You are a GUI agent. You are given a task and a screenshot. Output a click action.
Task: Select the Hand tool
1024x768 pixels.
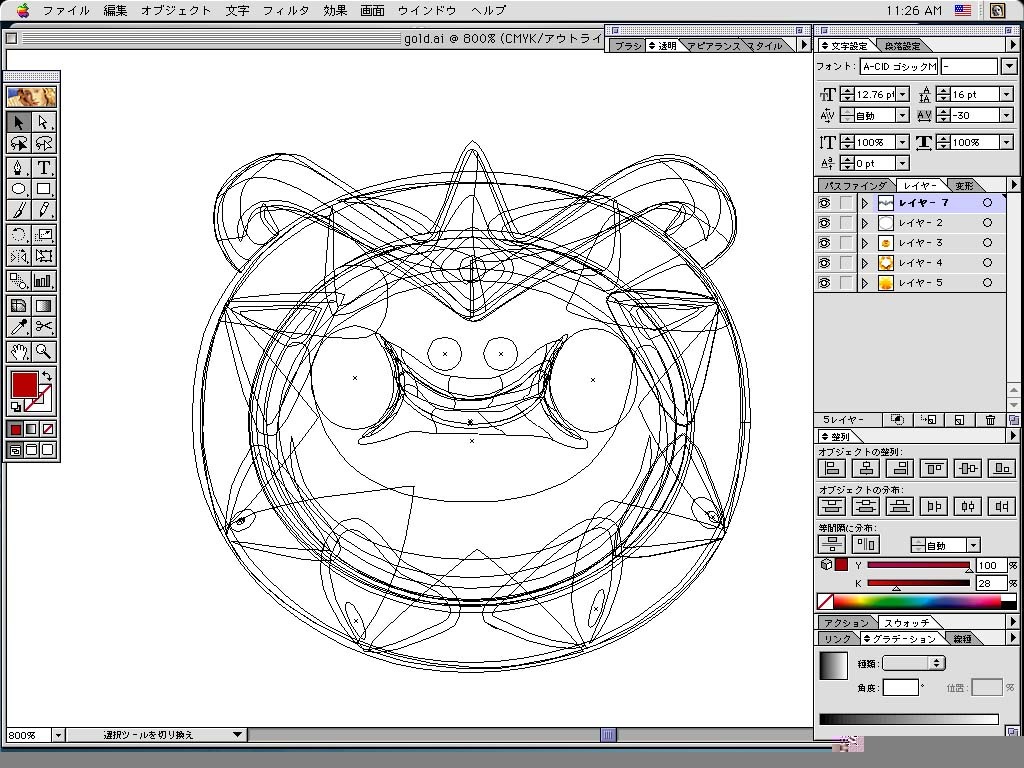click(19, 351)
